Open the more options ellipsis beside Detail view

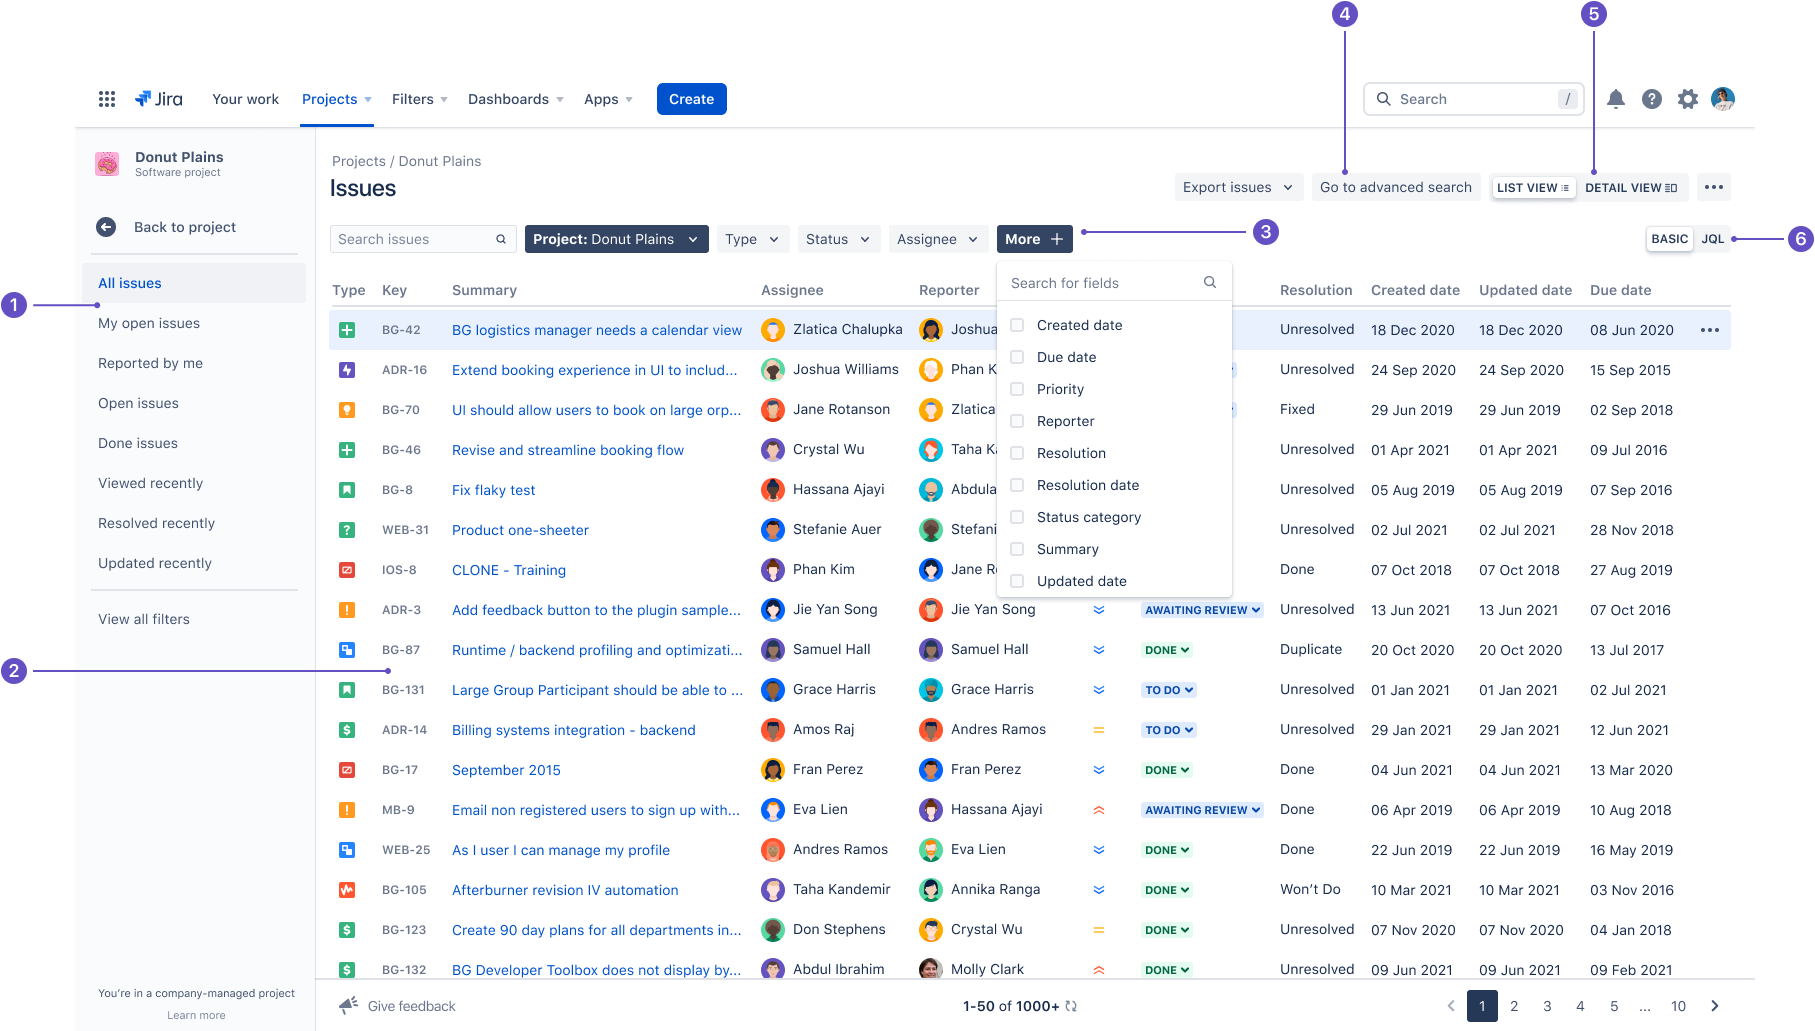(x=1714, y=187)
